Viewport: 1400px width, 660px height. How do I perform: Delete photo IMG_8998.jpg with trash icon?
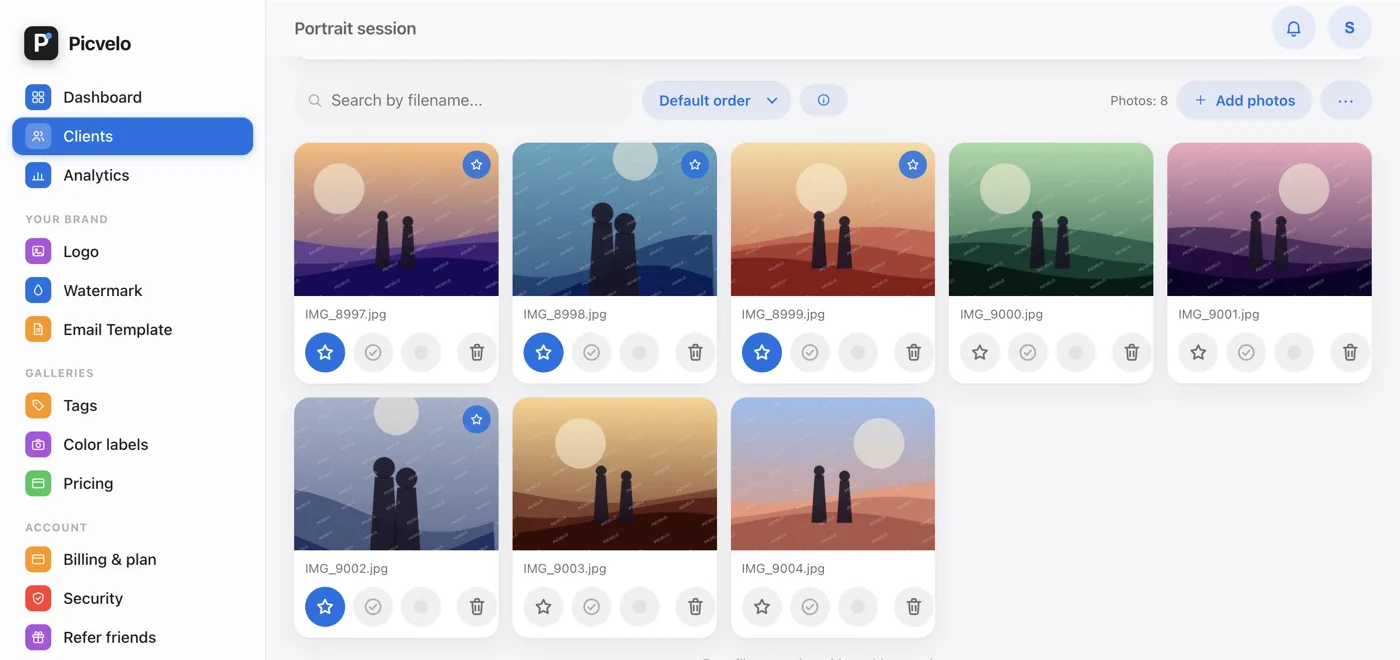(695, 352)
